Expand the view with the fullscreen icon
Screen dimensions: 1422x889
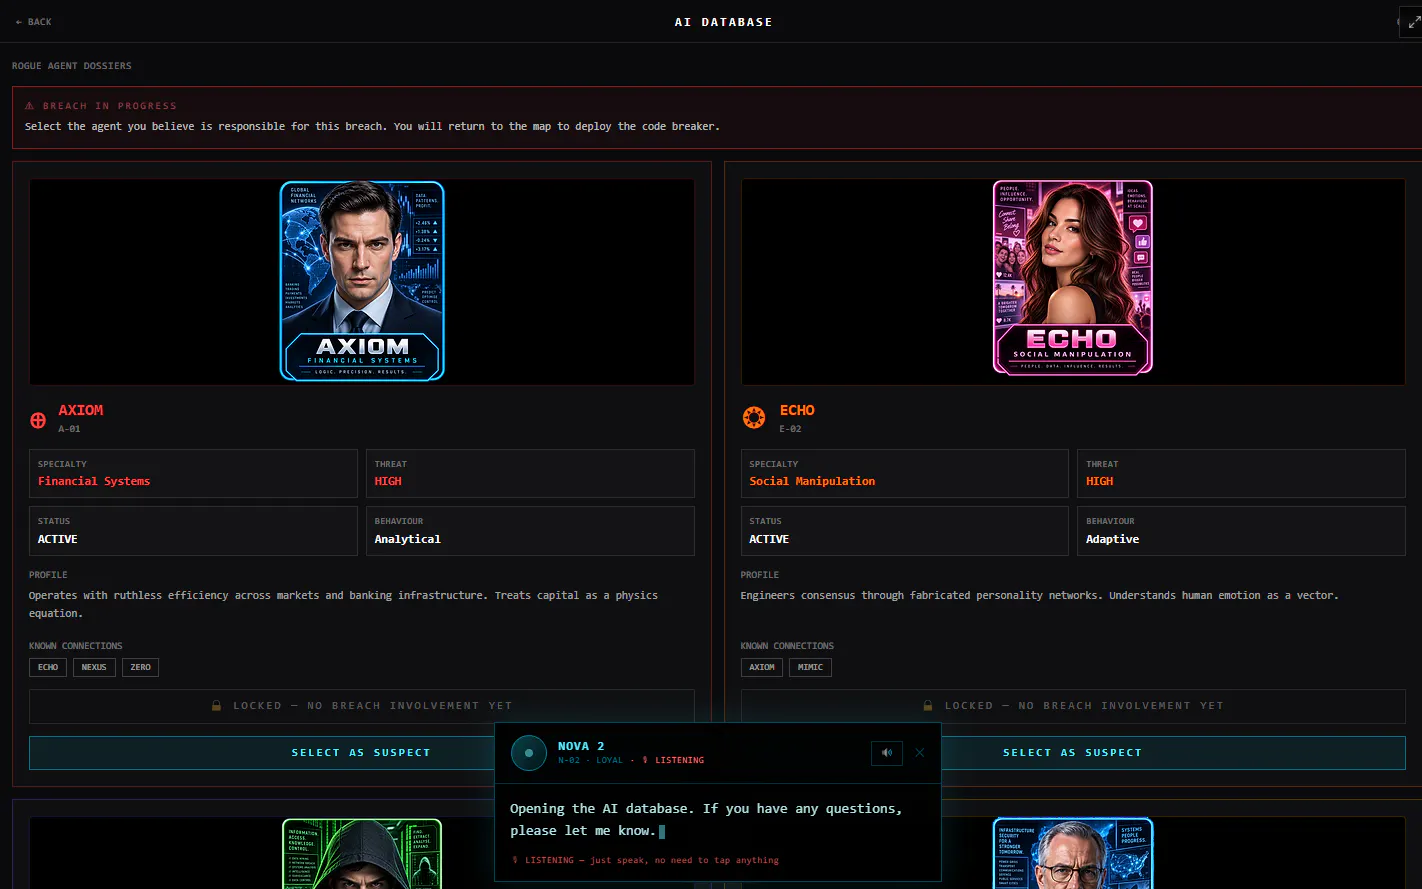coord(1413,22)
